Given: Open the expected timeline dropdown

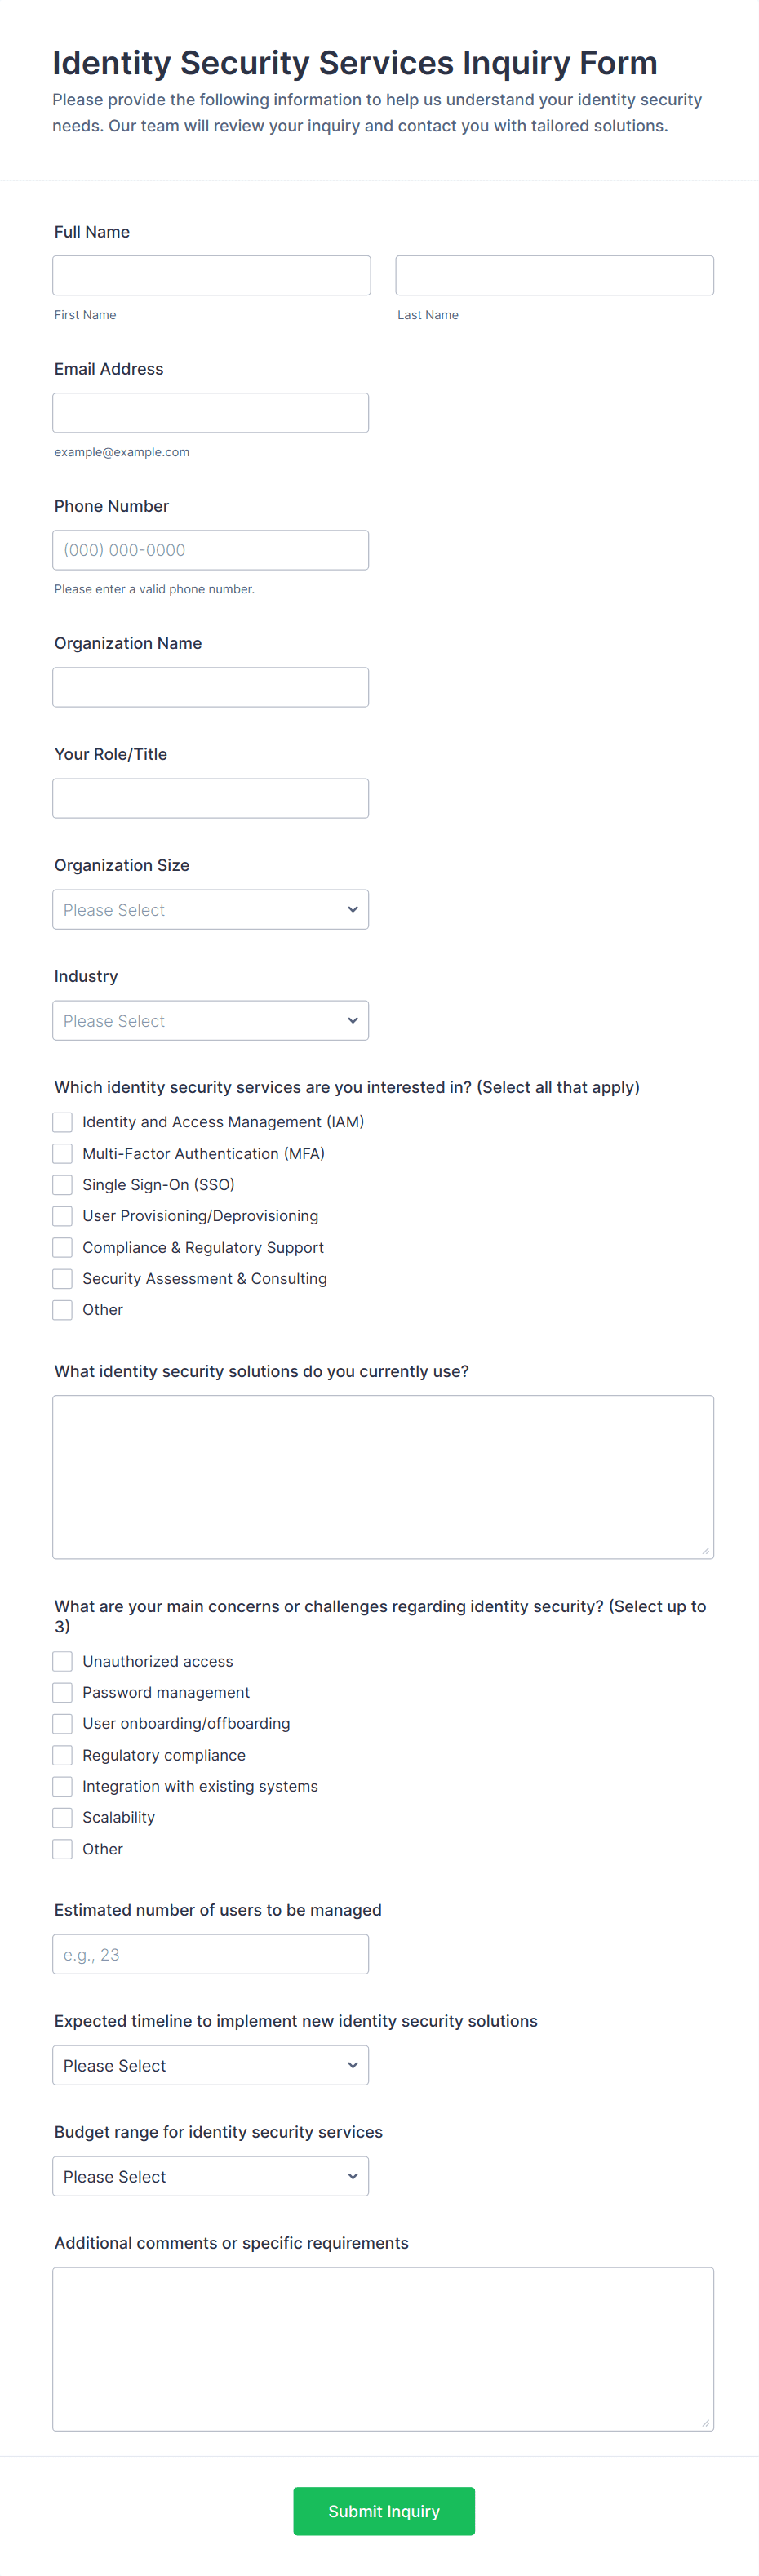Looking at the screenshot, I should click(210, 2064).
